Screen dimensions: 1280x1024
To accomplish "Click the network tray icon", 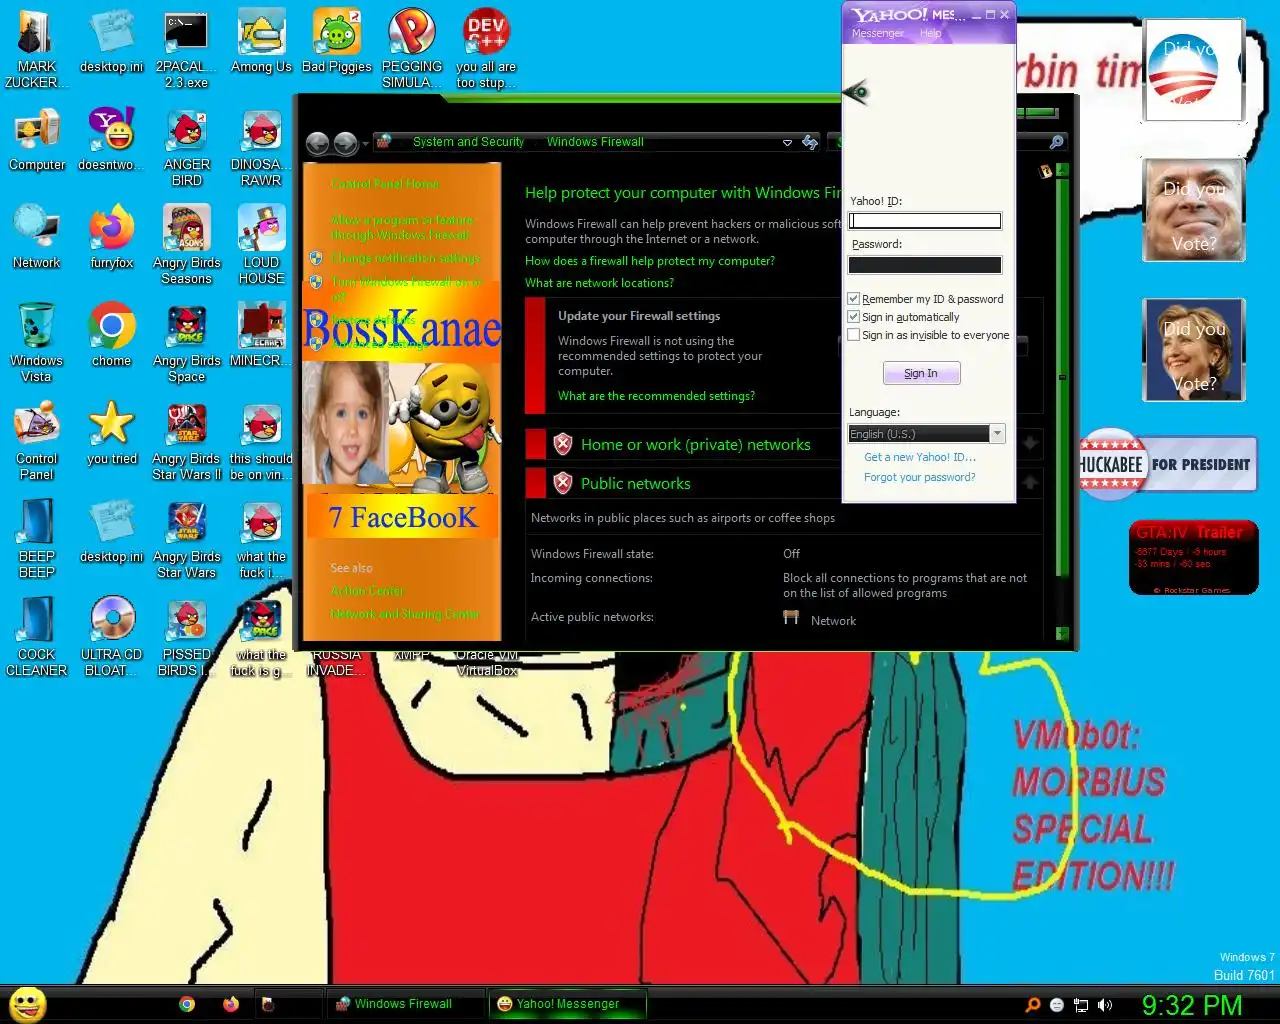I will coord(1081,1005).
